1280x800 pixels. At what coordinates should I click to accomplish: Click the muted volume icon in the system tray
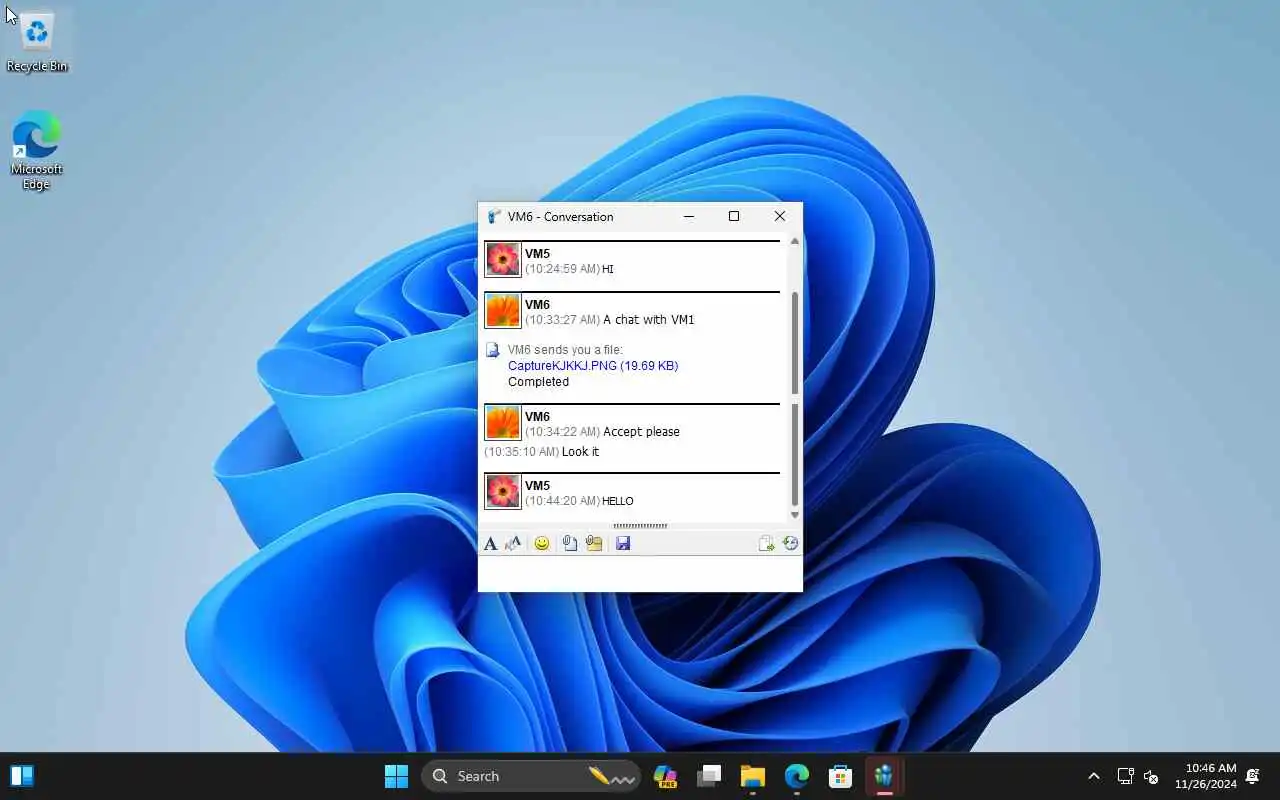1151,776
